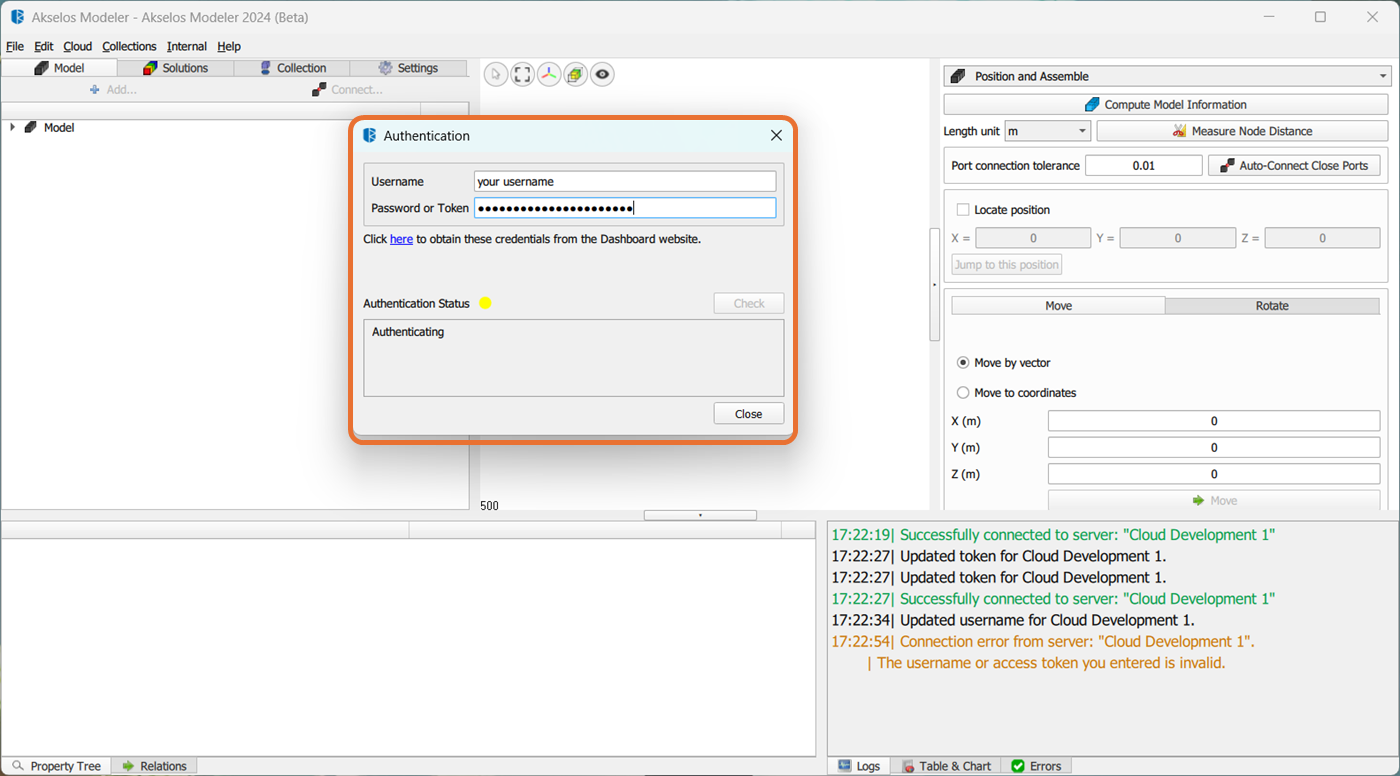Click the Jump to this position button
Screen dimensions: 1400x776
(1006, 264)
